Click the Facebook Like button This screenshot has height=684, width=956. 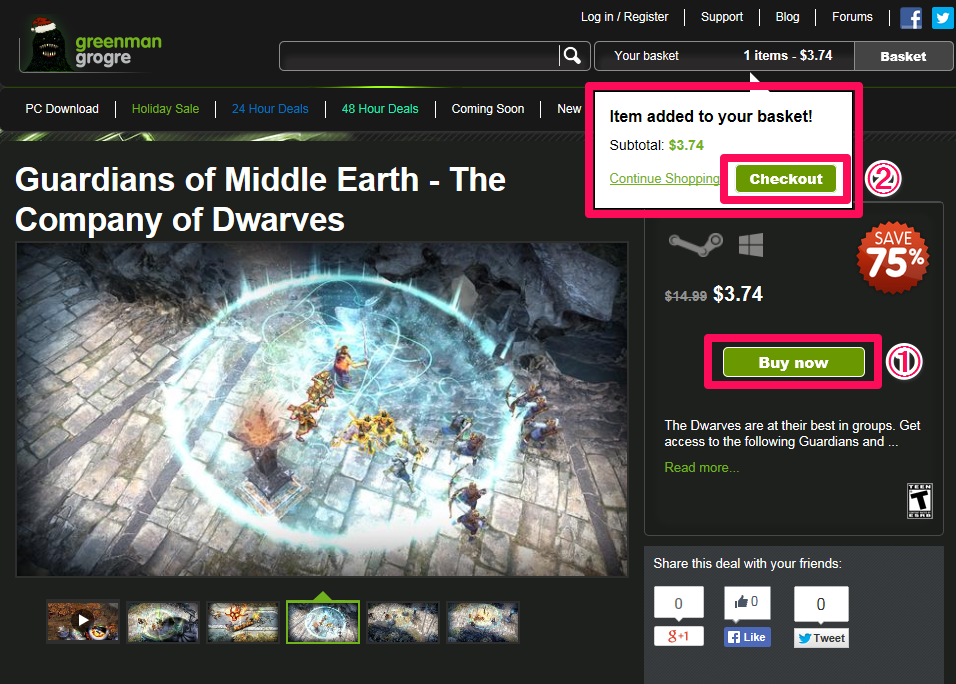(747, 637)
